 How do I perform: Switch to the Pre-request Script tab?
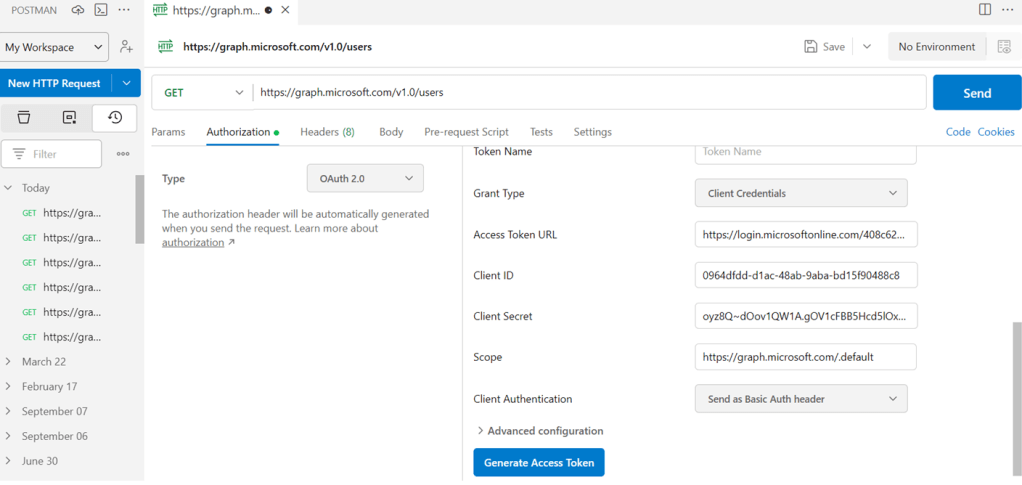coord(466,132)
